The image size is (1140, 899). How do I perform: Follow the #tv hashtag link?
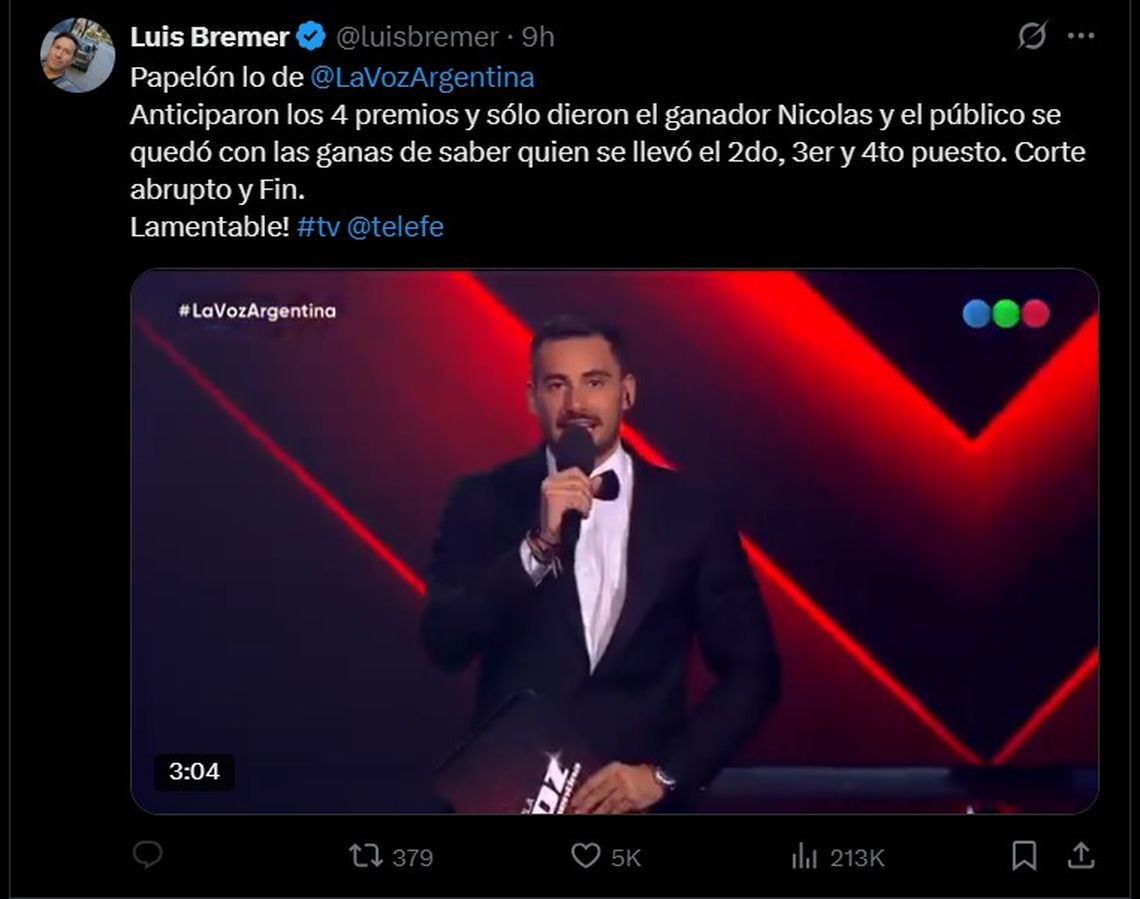(x=318, y=227)
